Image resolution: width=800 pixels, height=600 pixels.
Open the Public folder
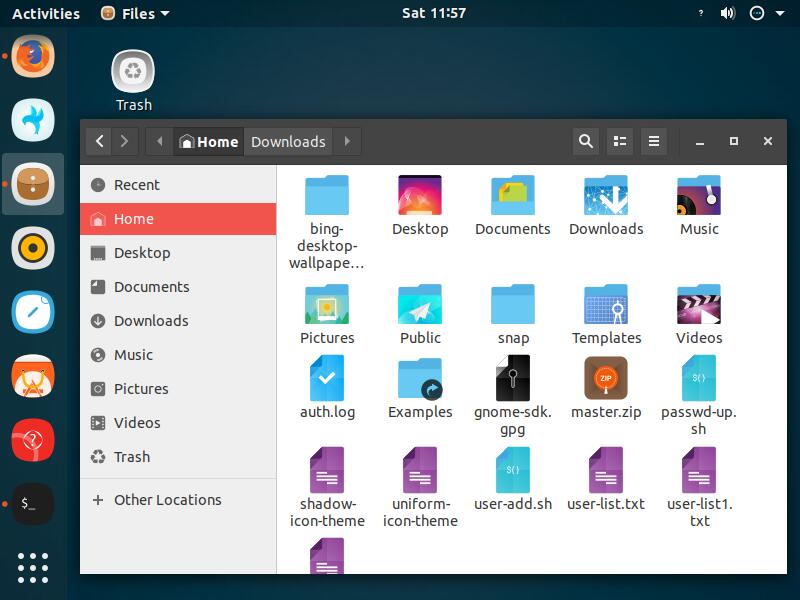419,305
